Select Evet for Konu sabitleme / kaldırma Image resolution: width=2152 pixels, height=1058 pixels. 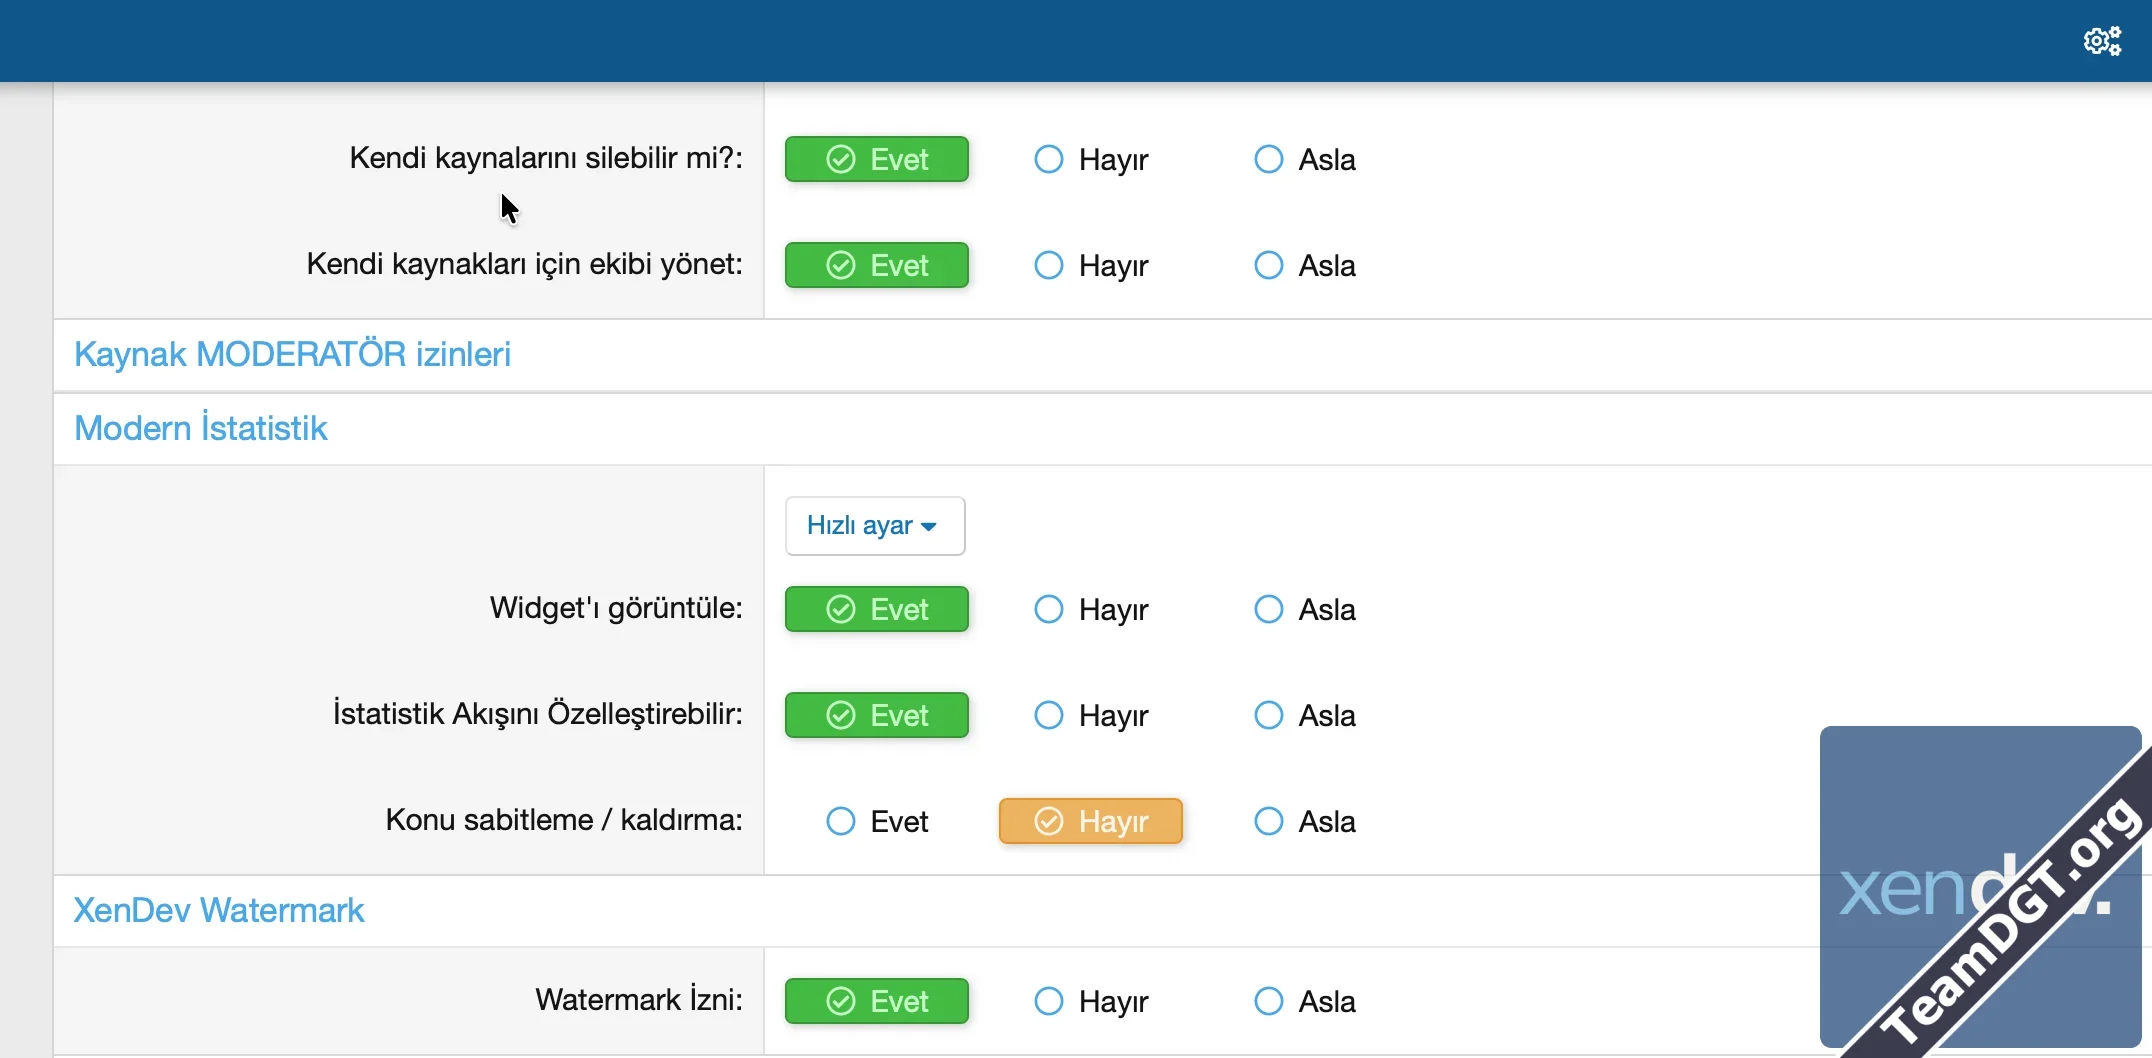click(x=877, y=822)
